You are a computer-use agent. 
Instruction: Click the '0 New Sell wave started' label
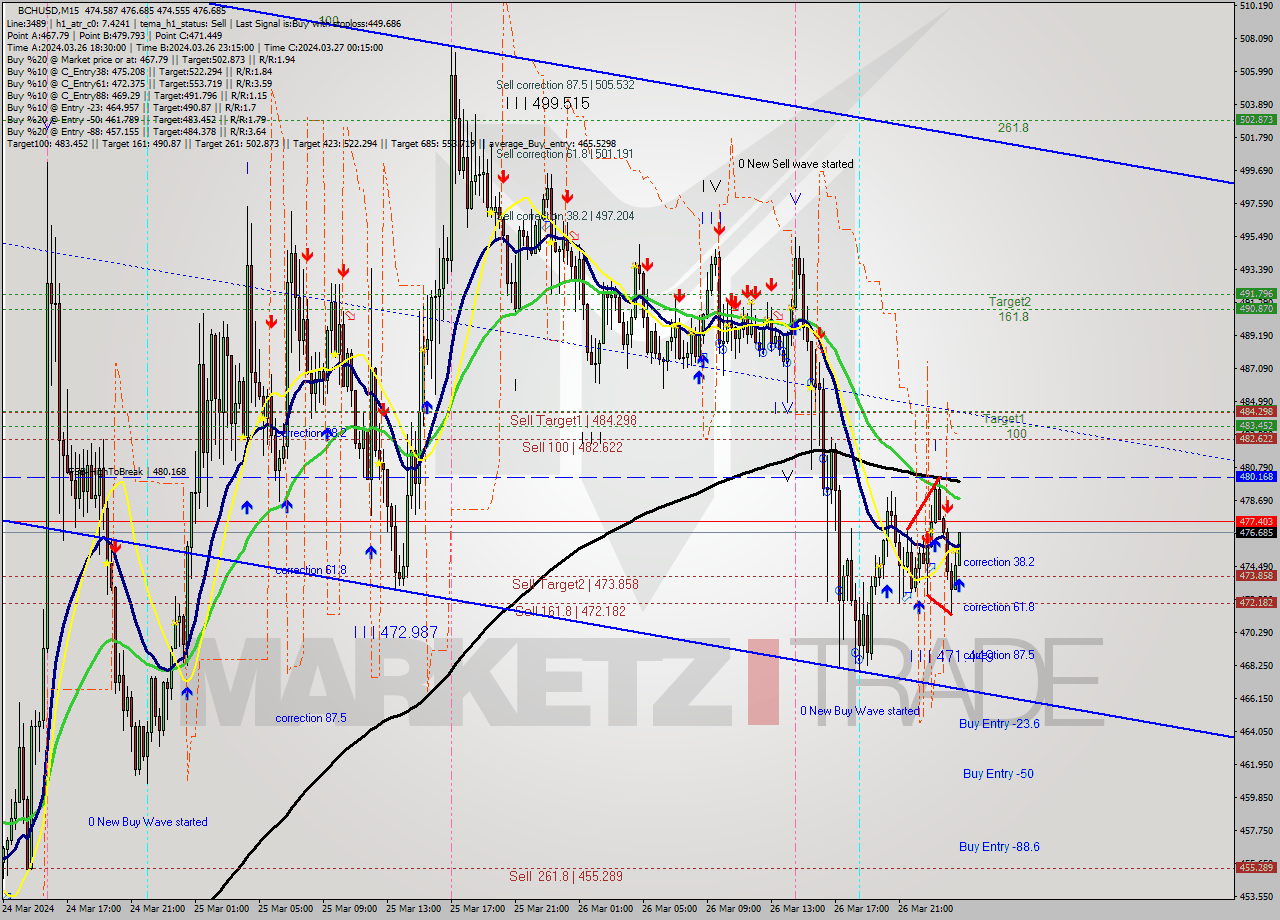796,164
